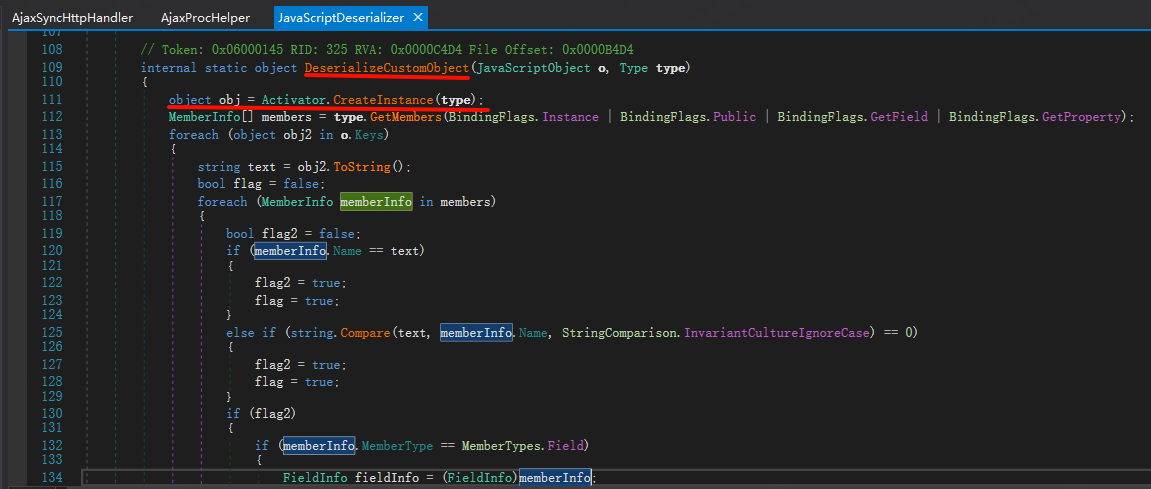
Task: Click the Compare method on string
Action: (x=369, y=331)
